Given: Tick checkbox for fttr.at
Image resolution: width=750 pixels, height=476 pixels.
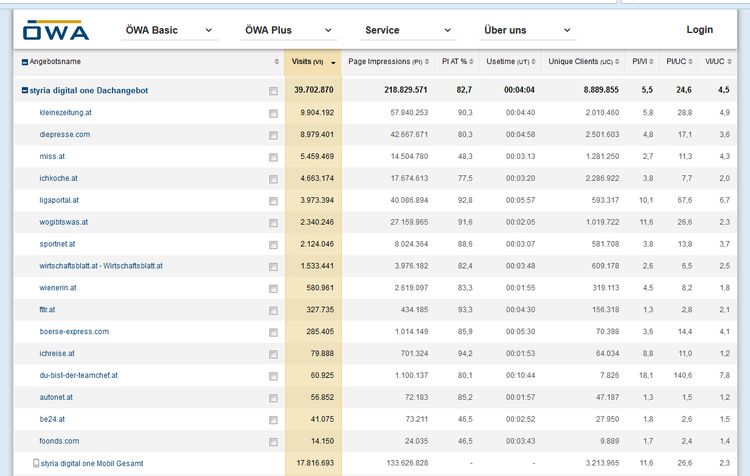Looking at the screenshot, I should 273,310.
